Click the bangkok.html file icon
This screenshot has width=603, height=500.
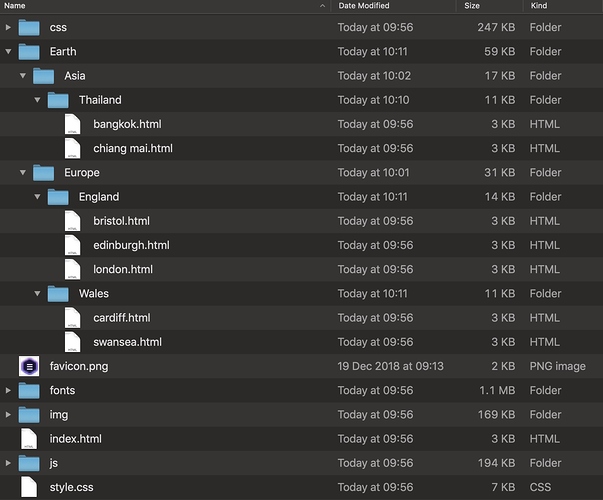73,124
